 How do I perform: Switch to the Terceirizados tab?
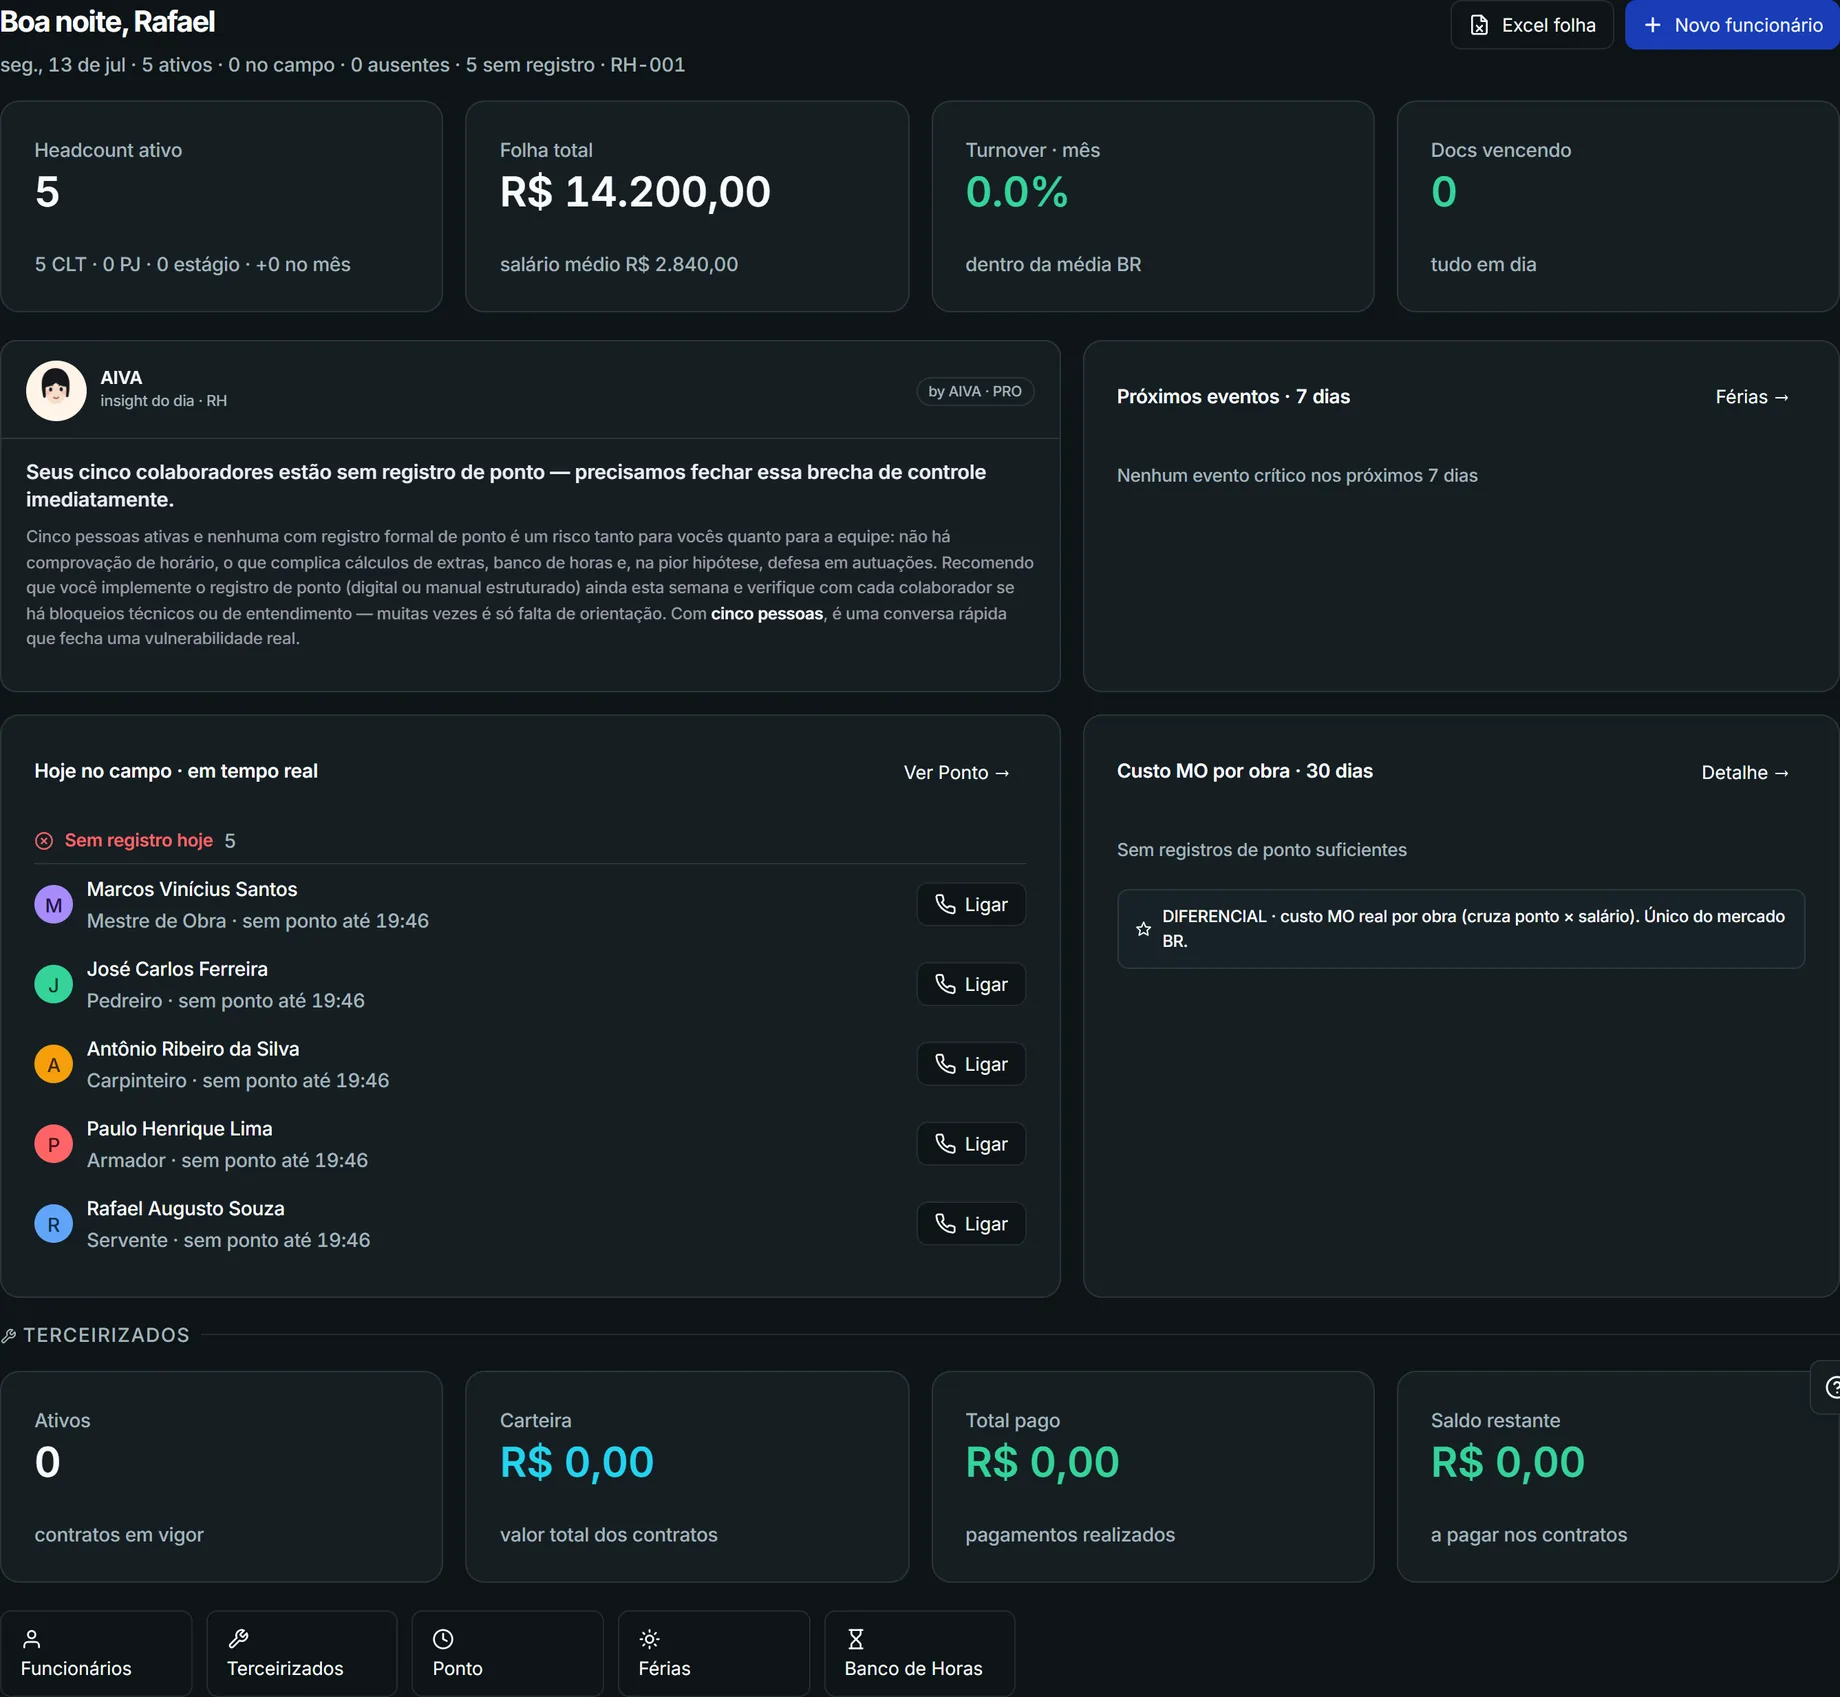click(302, 1654)
